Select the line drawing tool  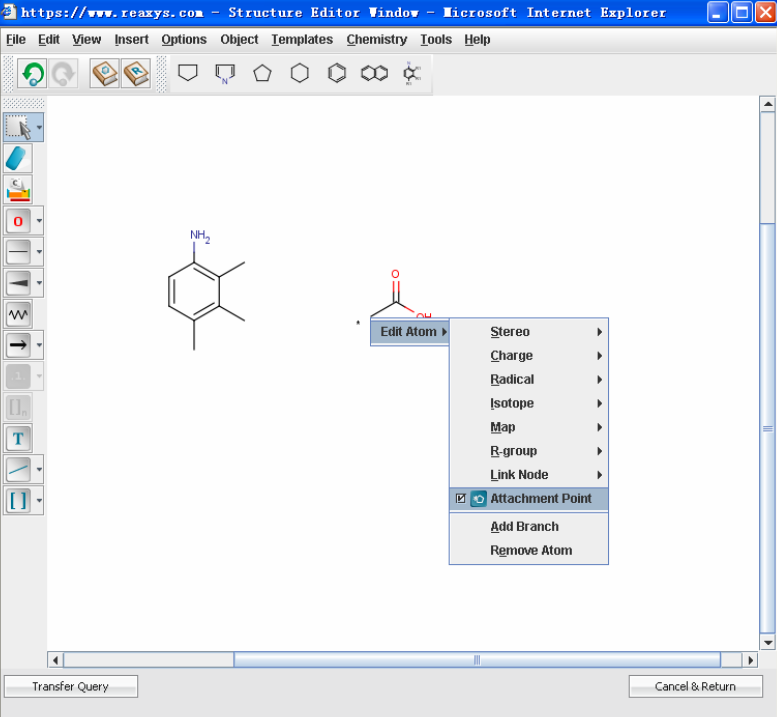18,469
